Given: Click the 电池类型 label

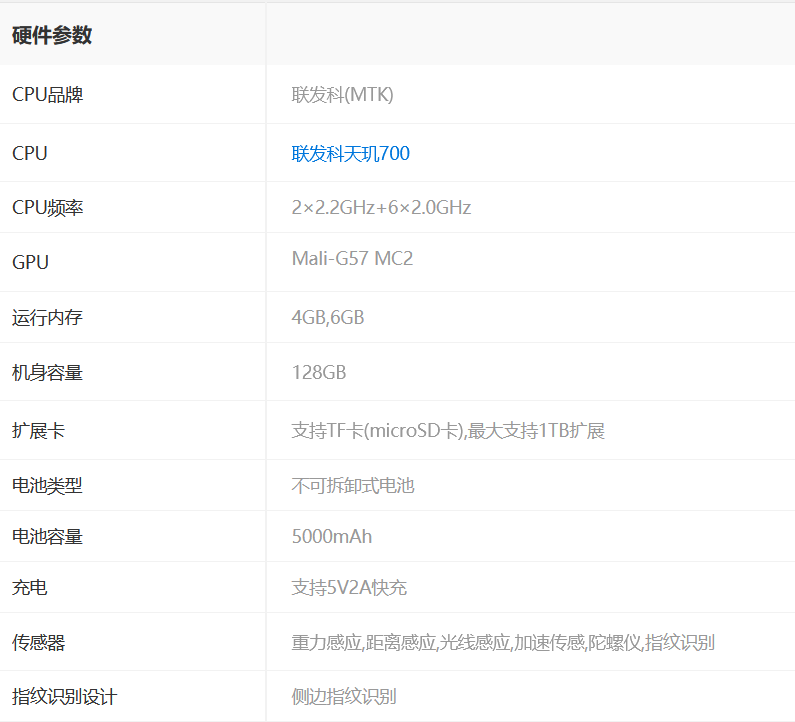Looking at the screenshot, I should (x=47, y=486).
